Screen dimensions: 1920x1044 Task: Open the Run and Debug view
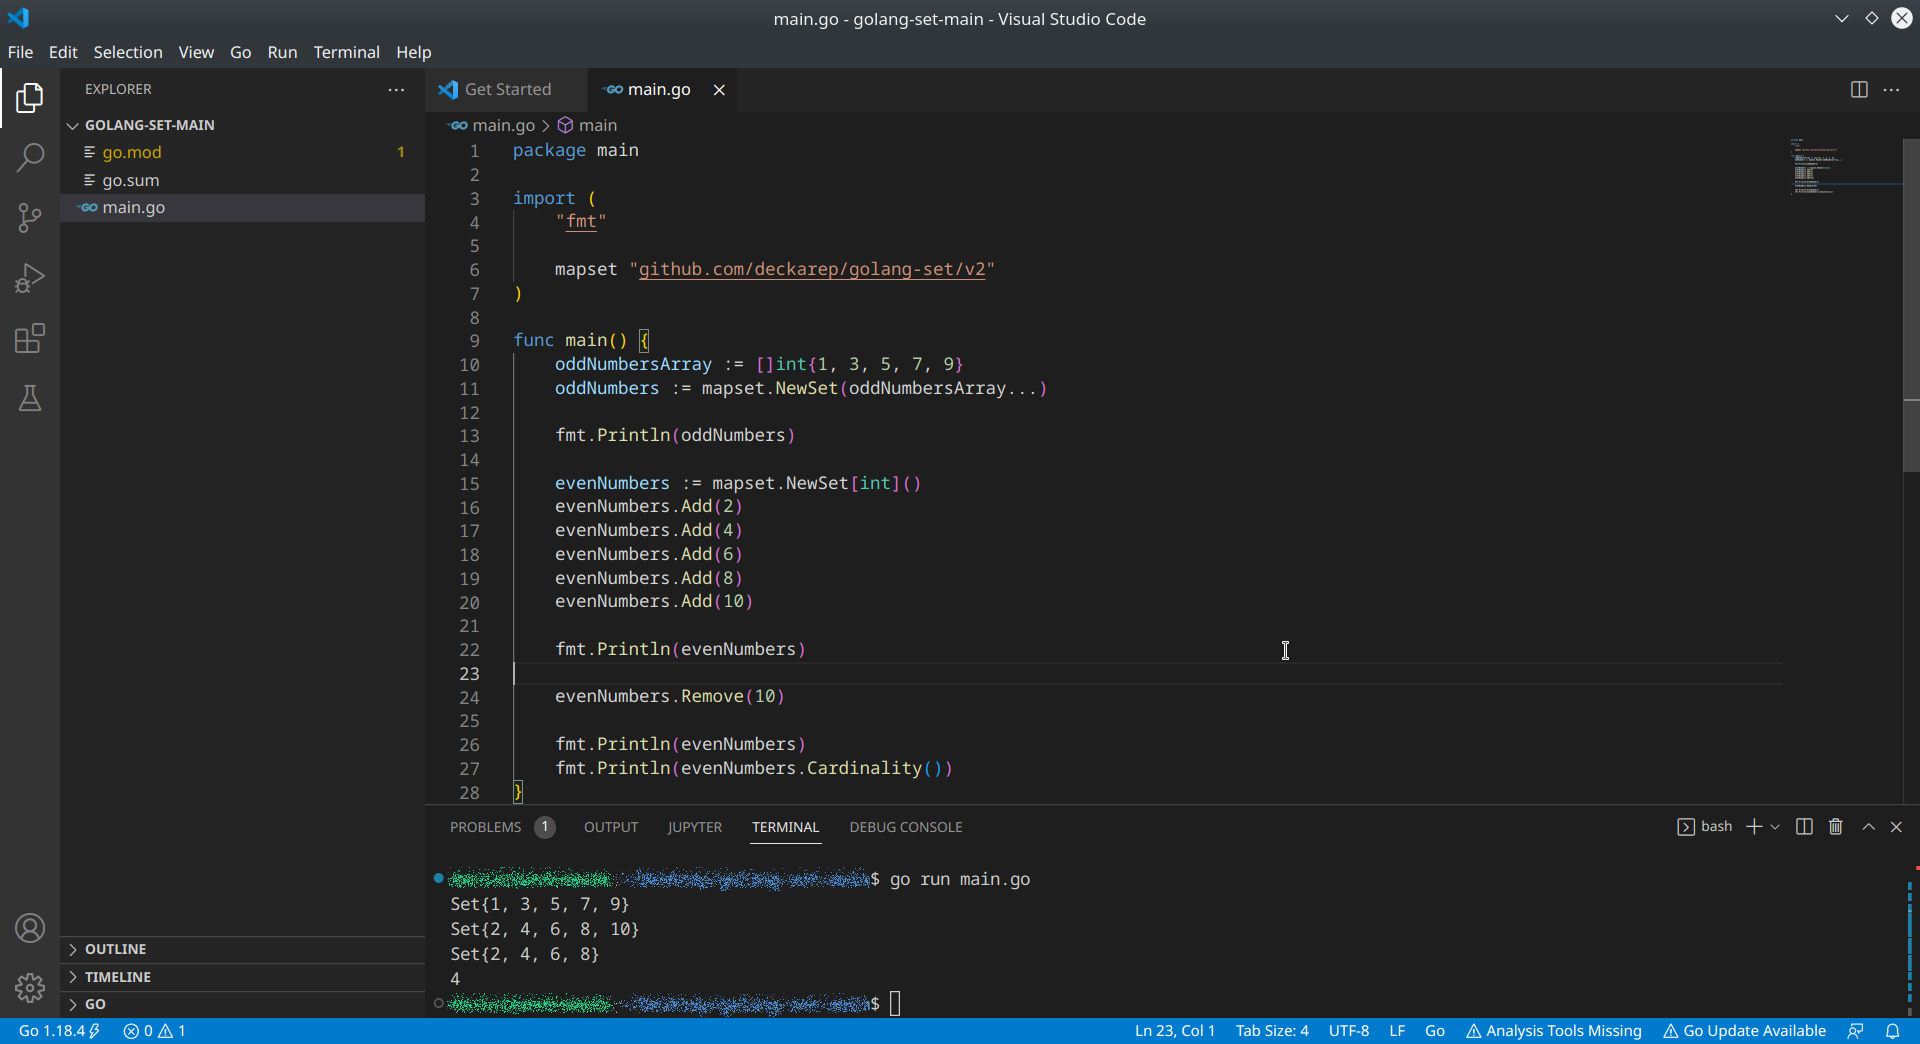[x=30, y=278]
